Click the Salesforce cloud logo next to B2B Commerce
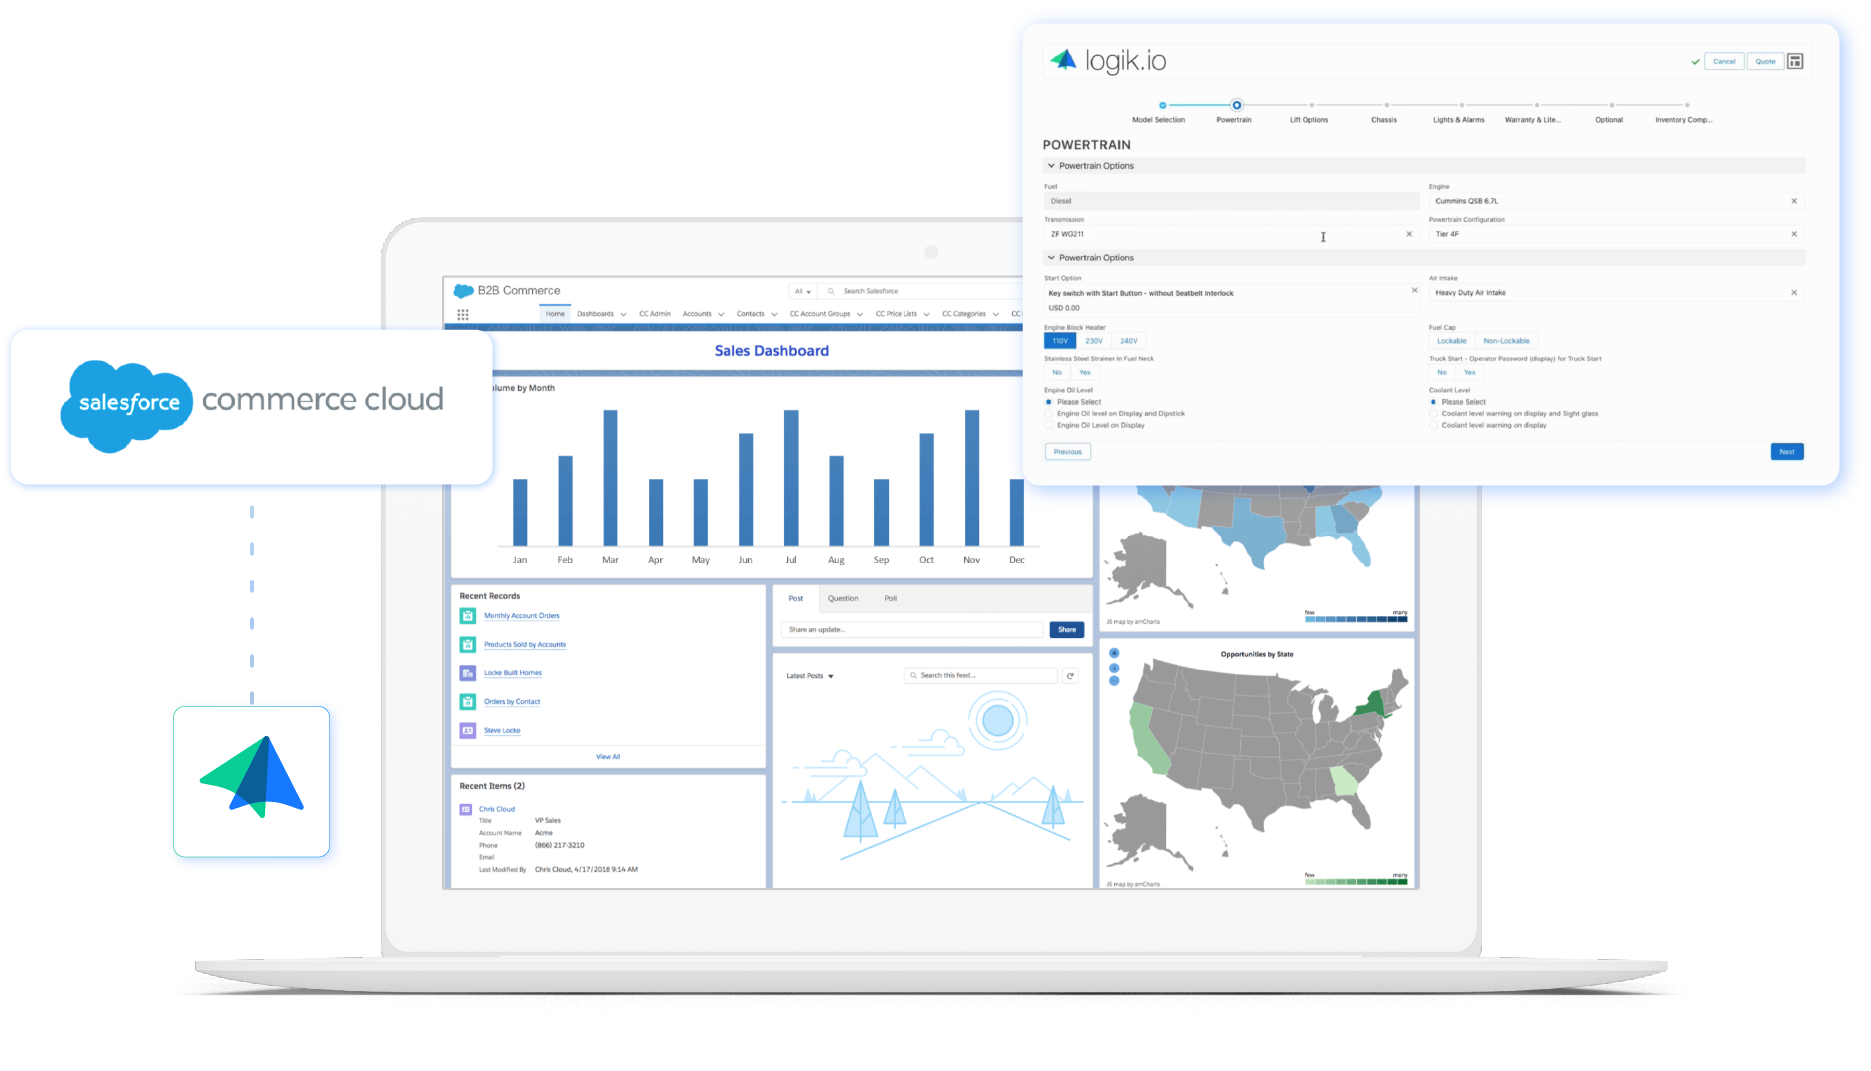 pyautogui.click(x=463, y=291)
